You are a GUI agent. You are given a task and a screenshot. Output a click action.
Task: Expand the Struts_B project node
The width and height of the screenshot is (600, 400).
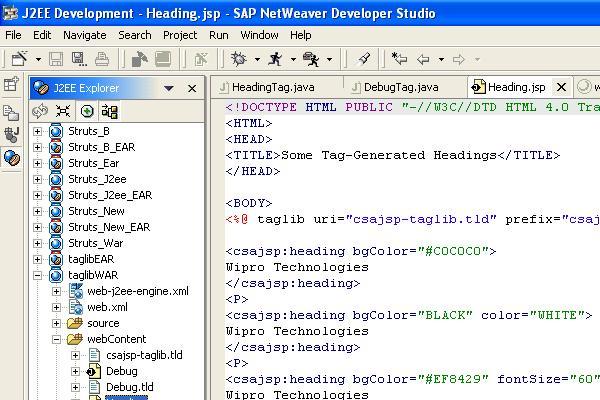click(38, 131)
